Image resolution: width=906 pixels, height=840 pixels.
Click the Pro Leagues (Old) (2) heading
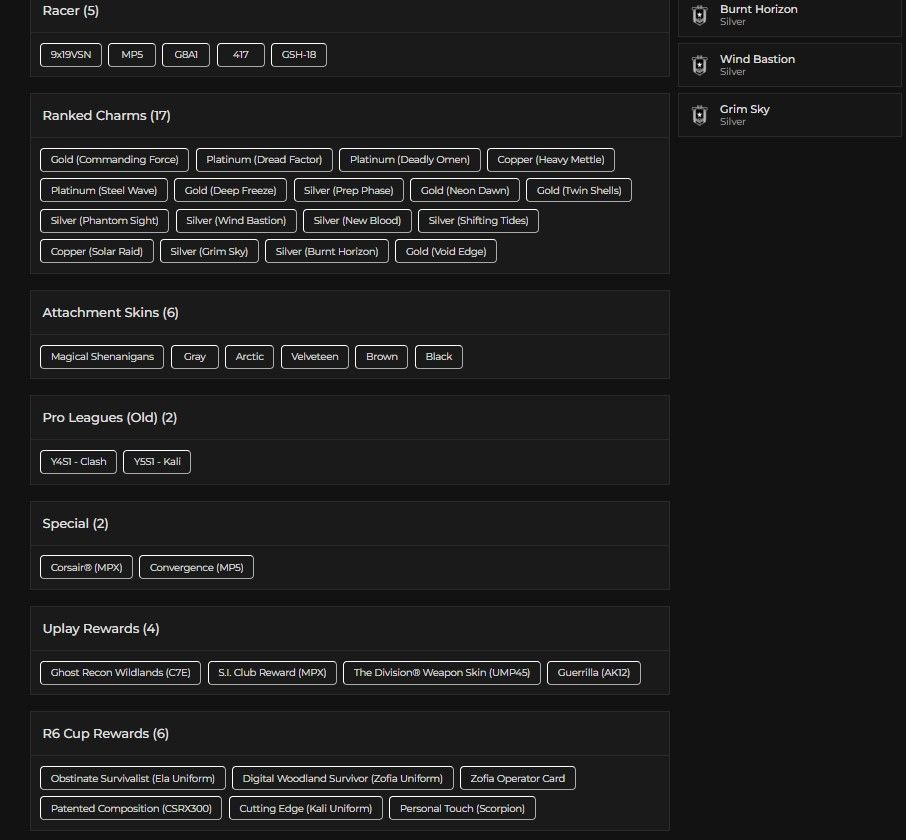(x=110, y=418)
